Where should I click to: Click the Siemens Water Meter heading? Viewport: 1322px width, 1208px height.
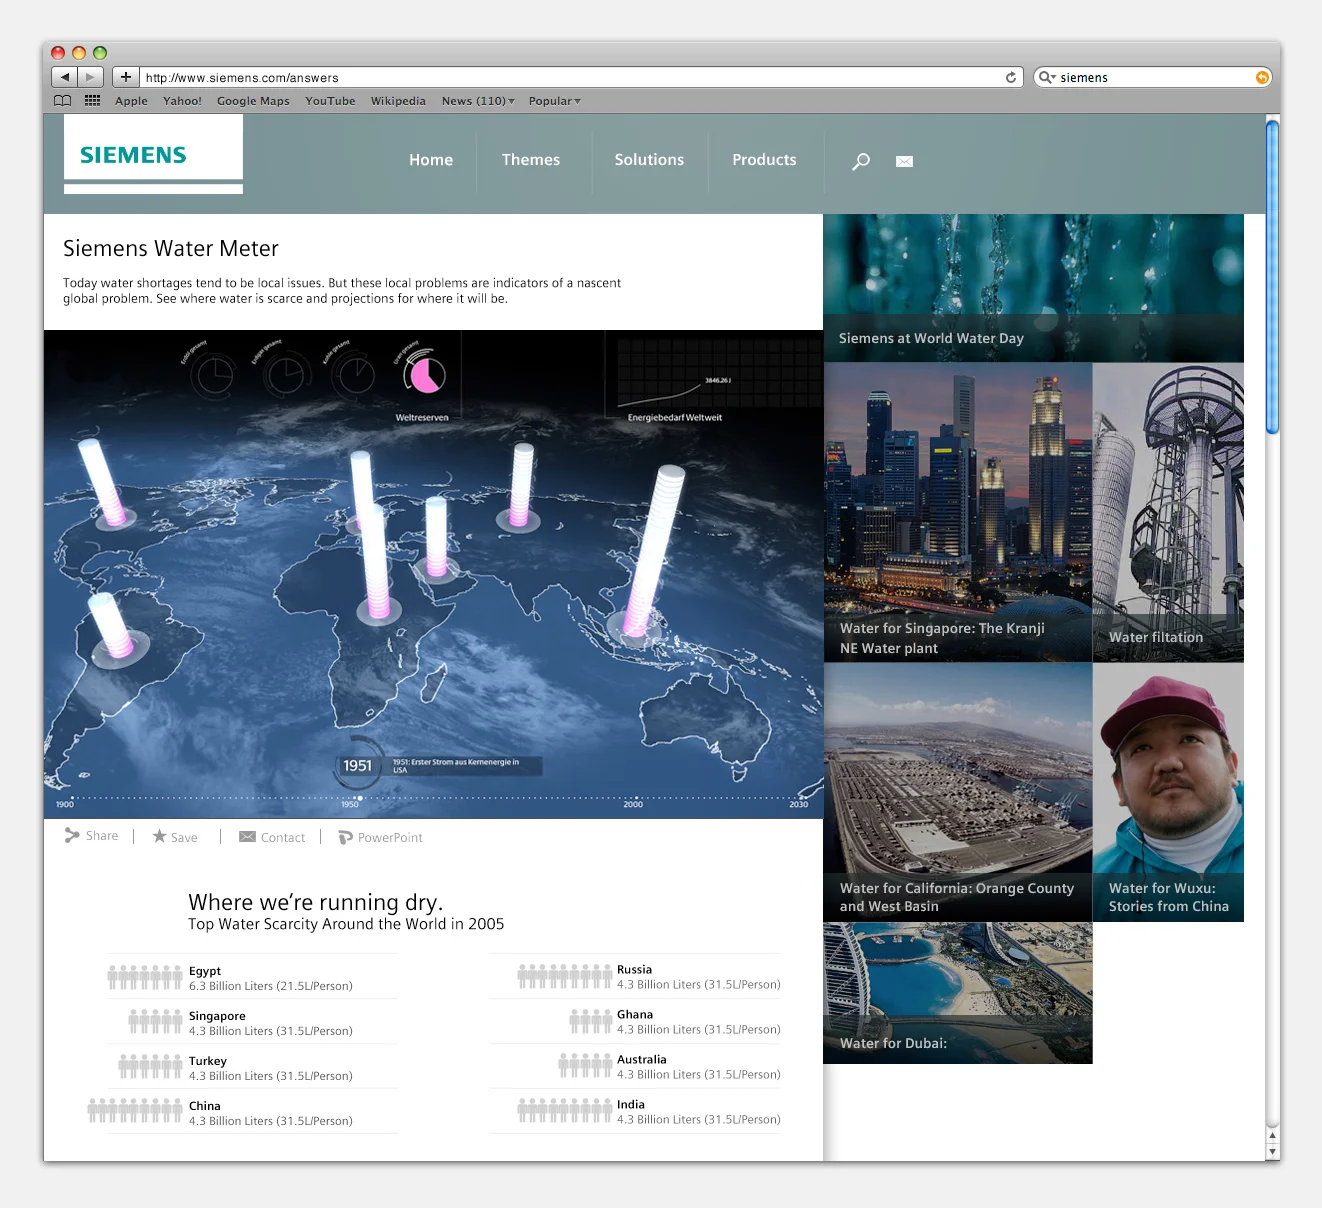click(171, 248)
